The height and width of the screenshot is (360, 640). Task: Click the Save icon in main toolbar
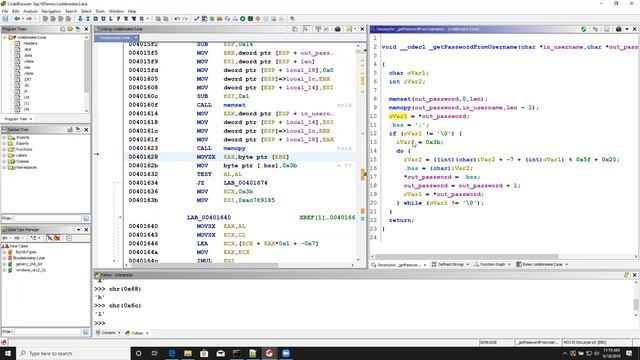coord(5,19)
